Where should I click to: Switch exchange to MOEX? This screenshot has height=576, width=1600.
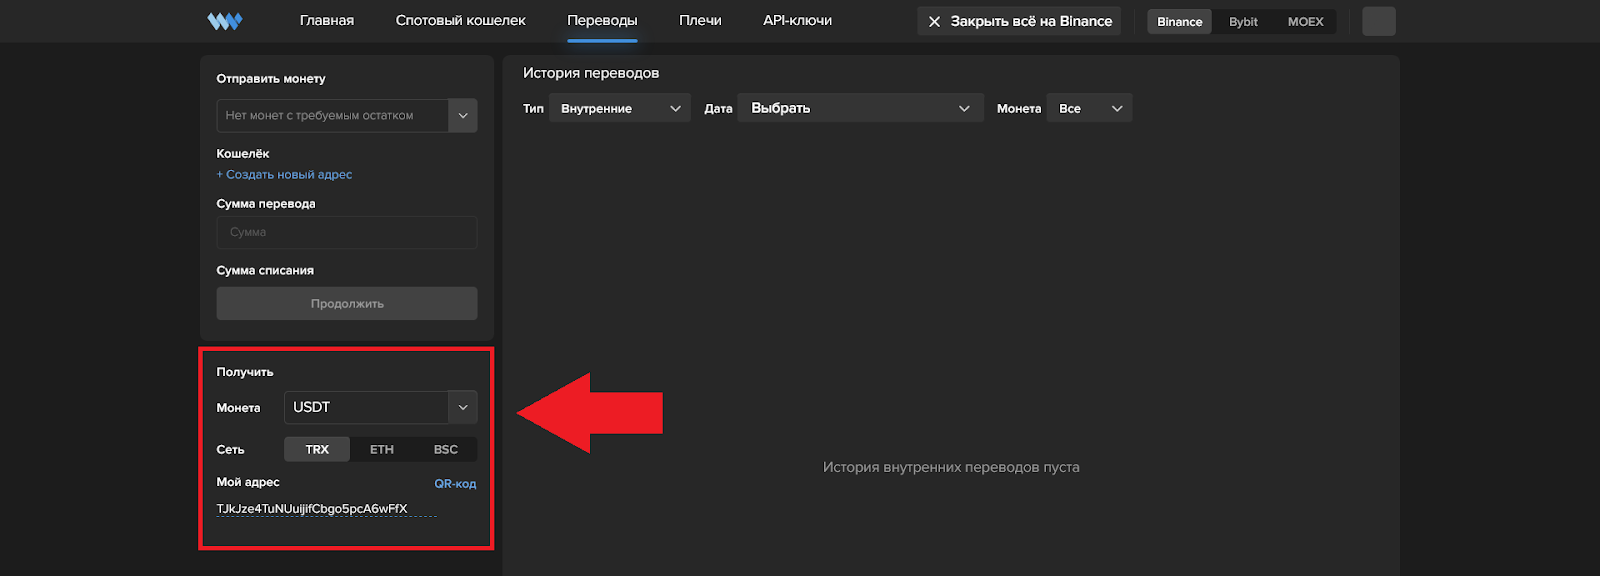pyautogui.click(x=1305, y=22)
